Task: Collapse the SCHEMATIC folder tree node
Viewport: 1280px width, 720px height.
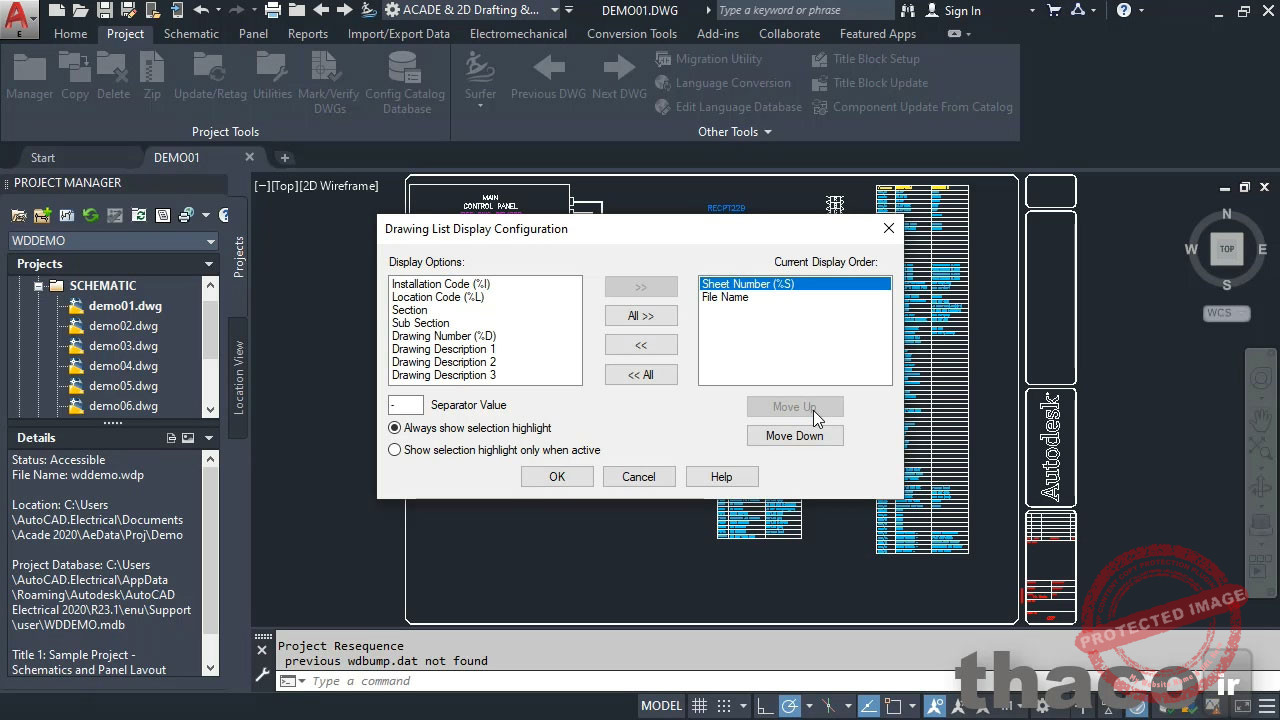Action: click(x=39, y=286)
